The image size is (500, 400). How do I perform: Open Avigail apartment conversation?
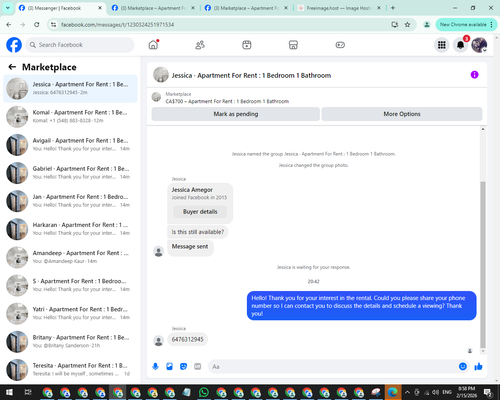click(70, 145)
